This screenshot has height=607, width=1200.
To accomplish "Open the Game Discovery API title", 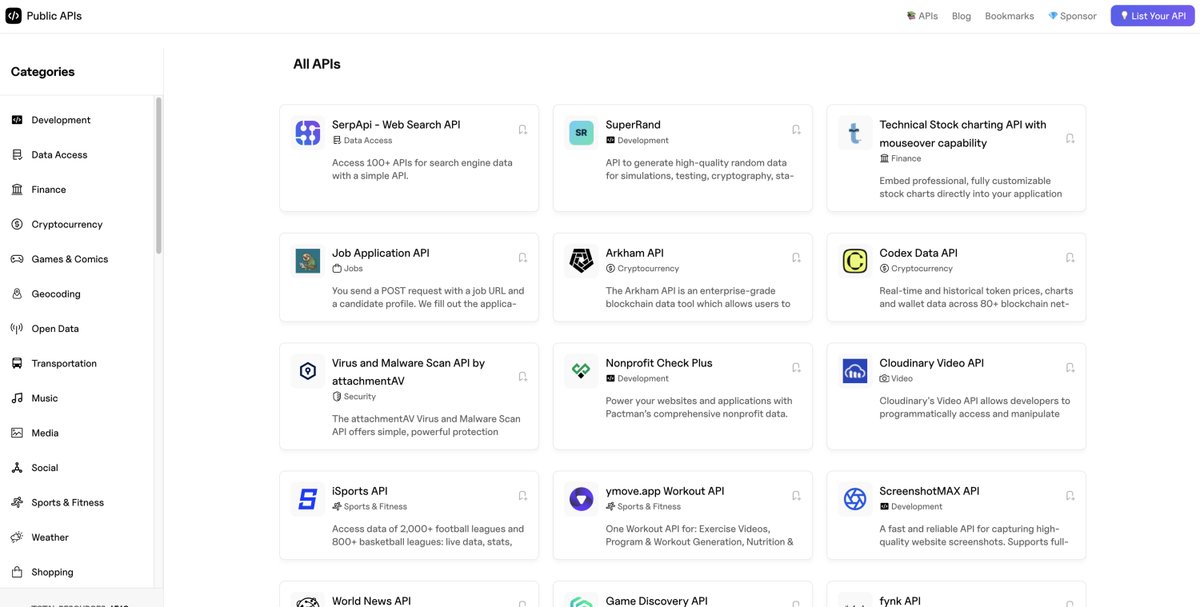I will 656,601.
